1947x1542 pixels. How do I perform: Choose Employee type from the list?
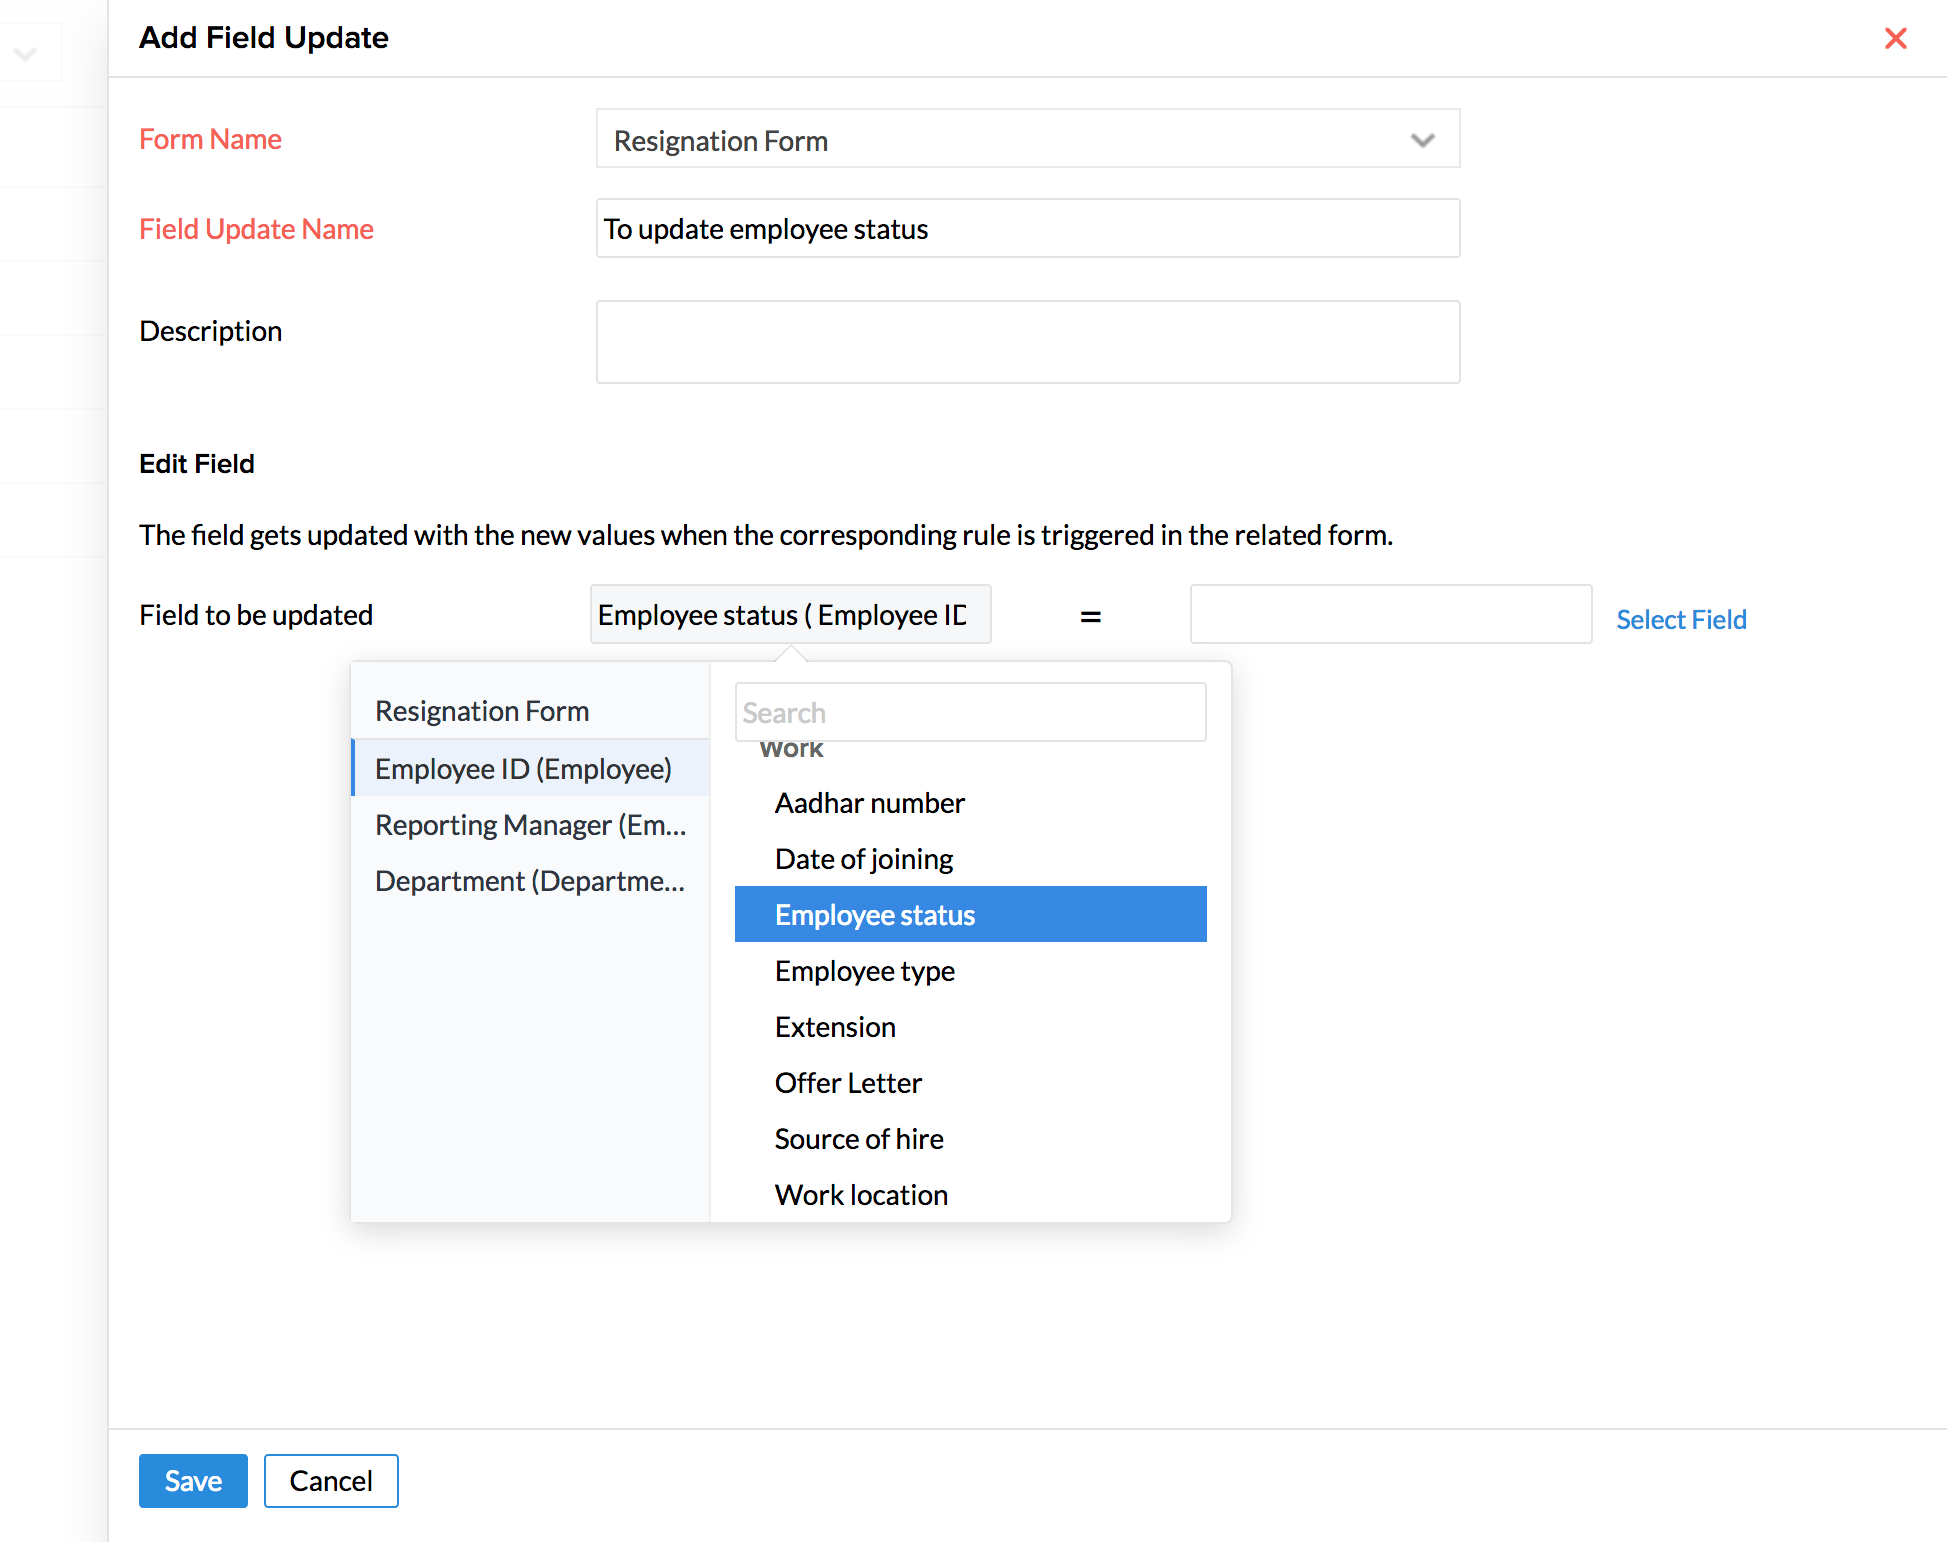[x=864, y=971]
